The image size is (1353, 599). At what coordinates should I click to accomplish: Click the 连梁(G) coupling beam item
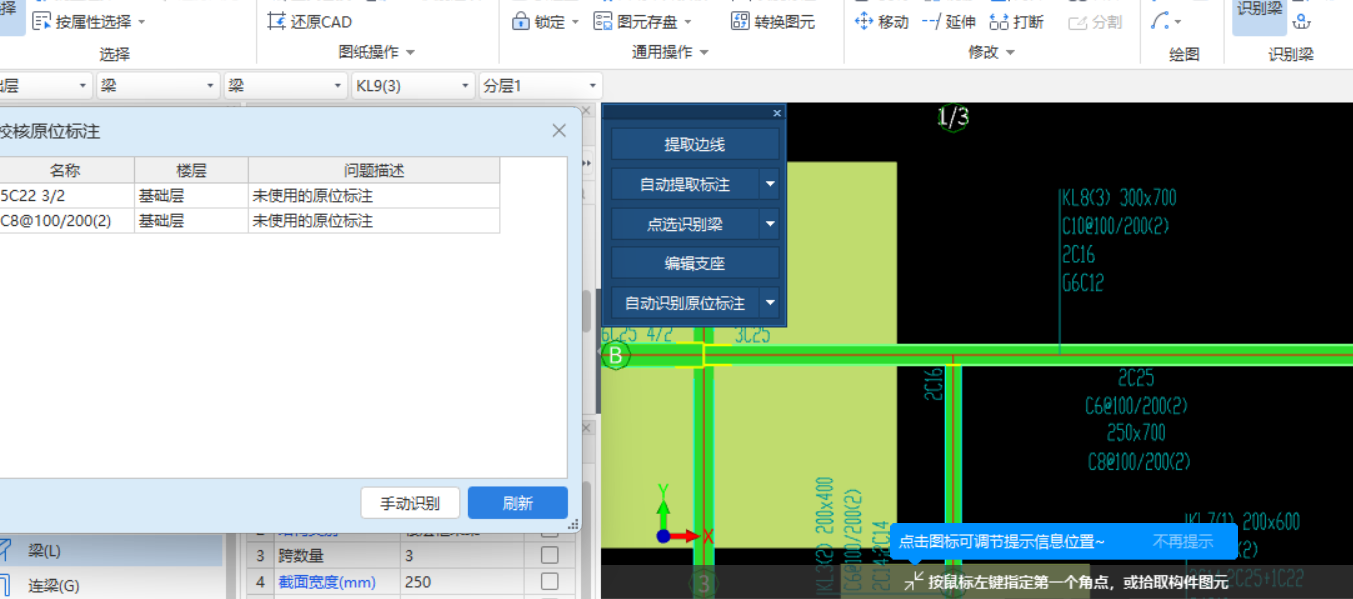tap(53, 585)
